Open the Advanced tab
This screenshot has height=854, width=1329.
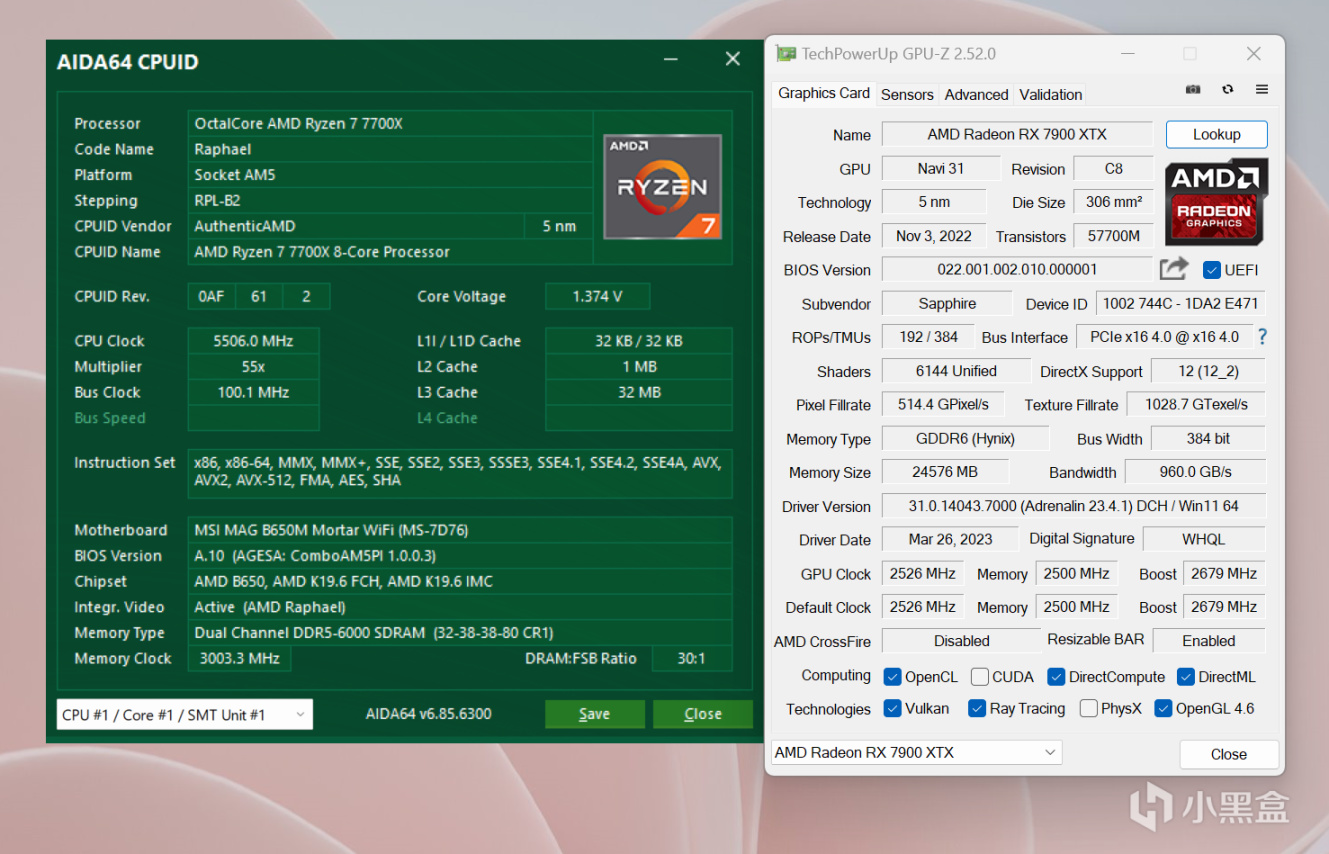tap(976, 94)
